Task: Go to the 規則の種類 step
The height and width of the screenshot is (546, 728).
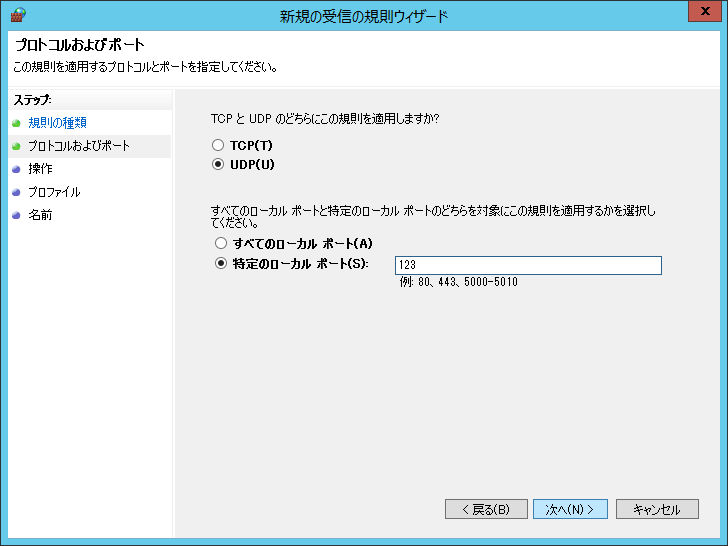Action: (x=57, y=123)
